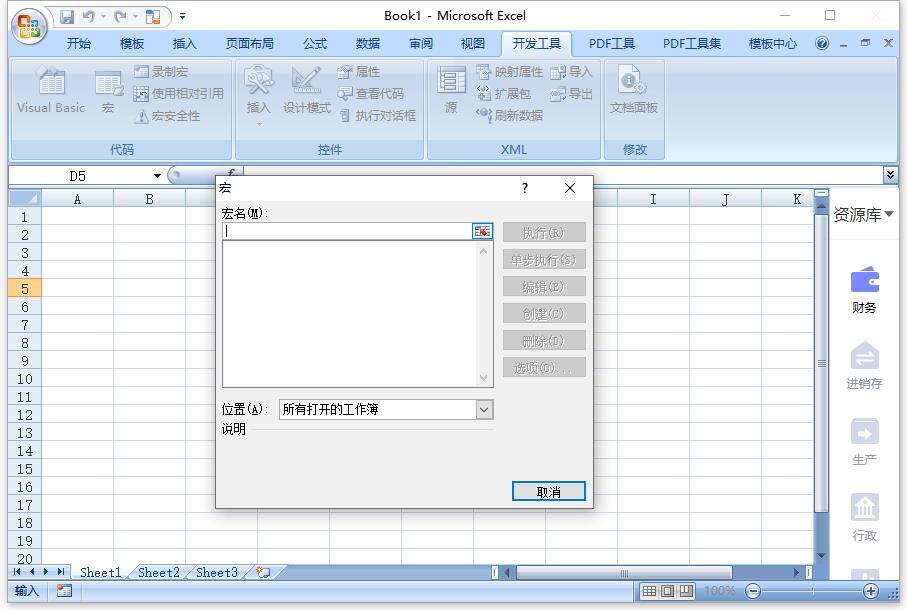Open the 数据 Data tab

(x=368, y=43)
